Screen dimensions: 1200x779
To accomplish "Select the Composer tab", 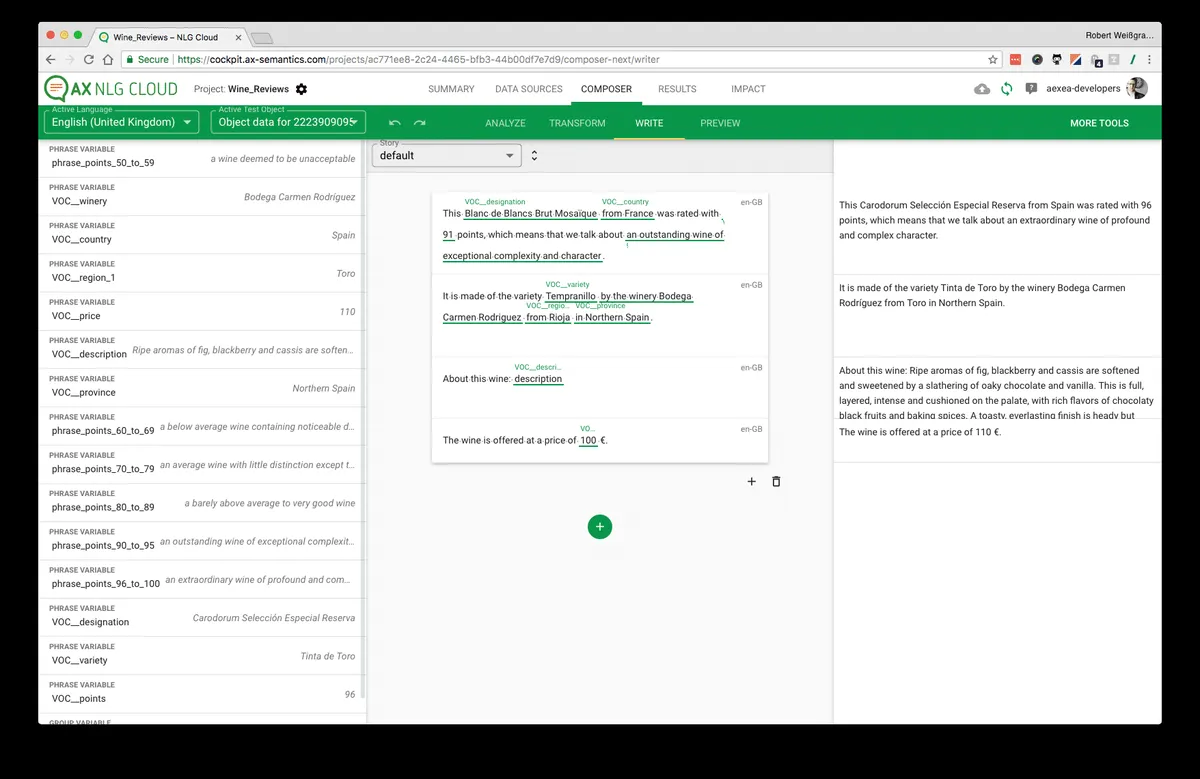I will click(x=606, y=89).
